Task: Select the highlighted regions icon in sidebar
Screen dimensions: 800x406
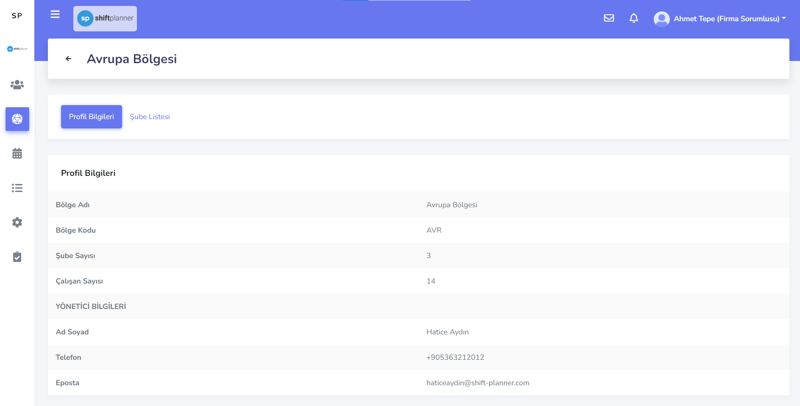Action: [17, 119]
